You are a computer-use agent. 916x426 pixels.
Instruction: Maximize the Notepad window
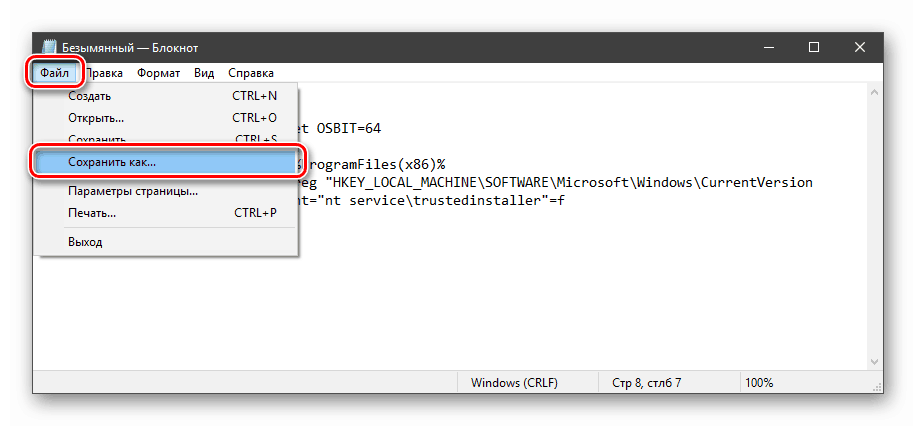pyautogui.click(x=814, y=47)
